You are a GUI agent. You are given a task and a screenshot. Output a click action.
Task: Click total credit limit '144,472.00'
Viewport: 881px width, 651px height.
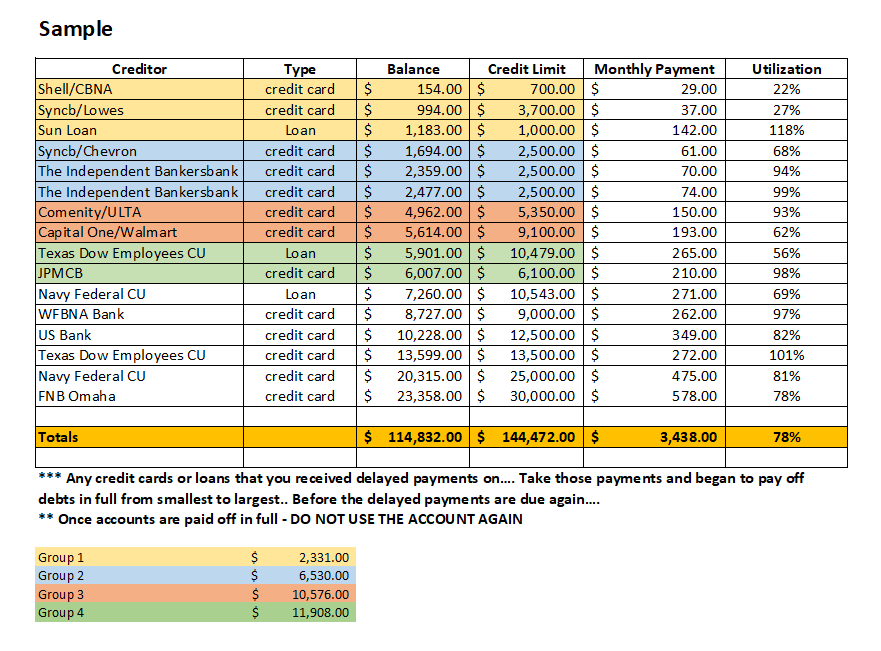526,437
